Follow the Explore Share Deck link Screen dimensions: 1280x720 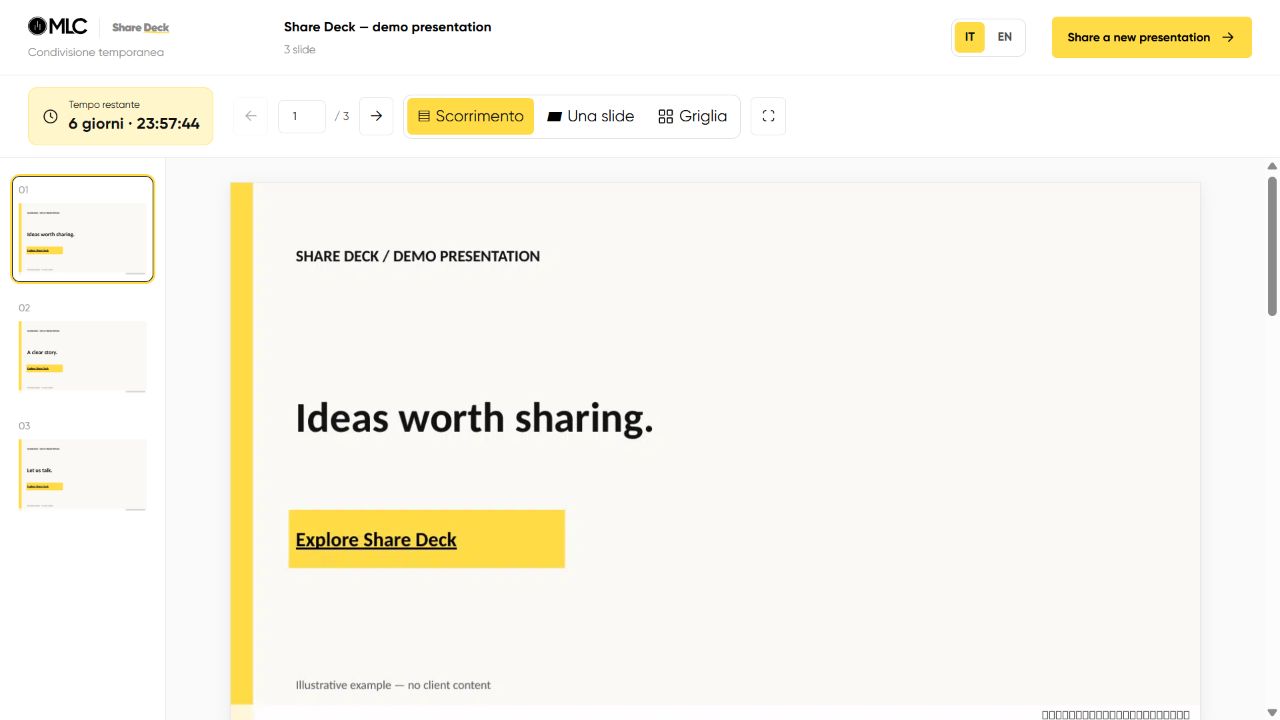[376, 540]
